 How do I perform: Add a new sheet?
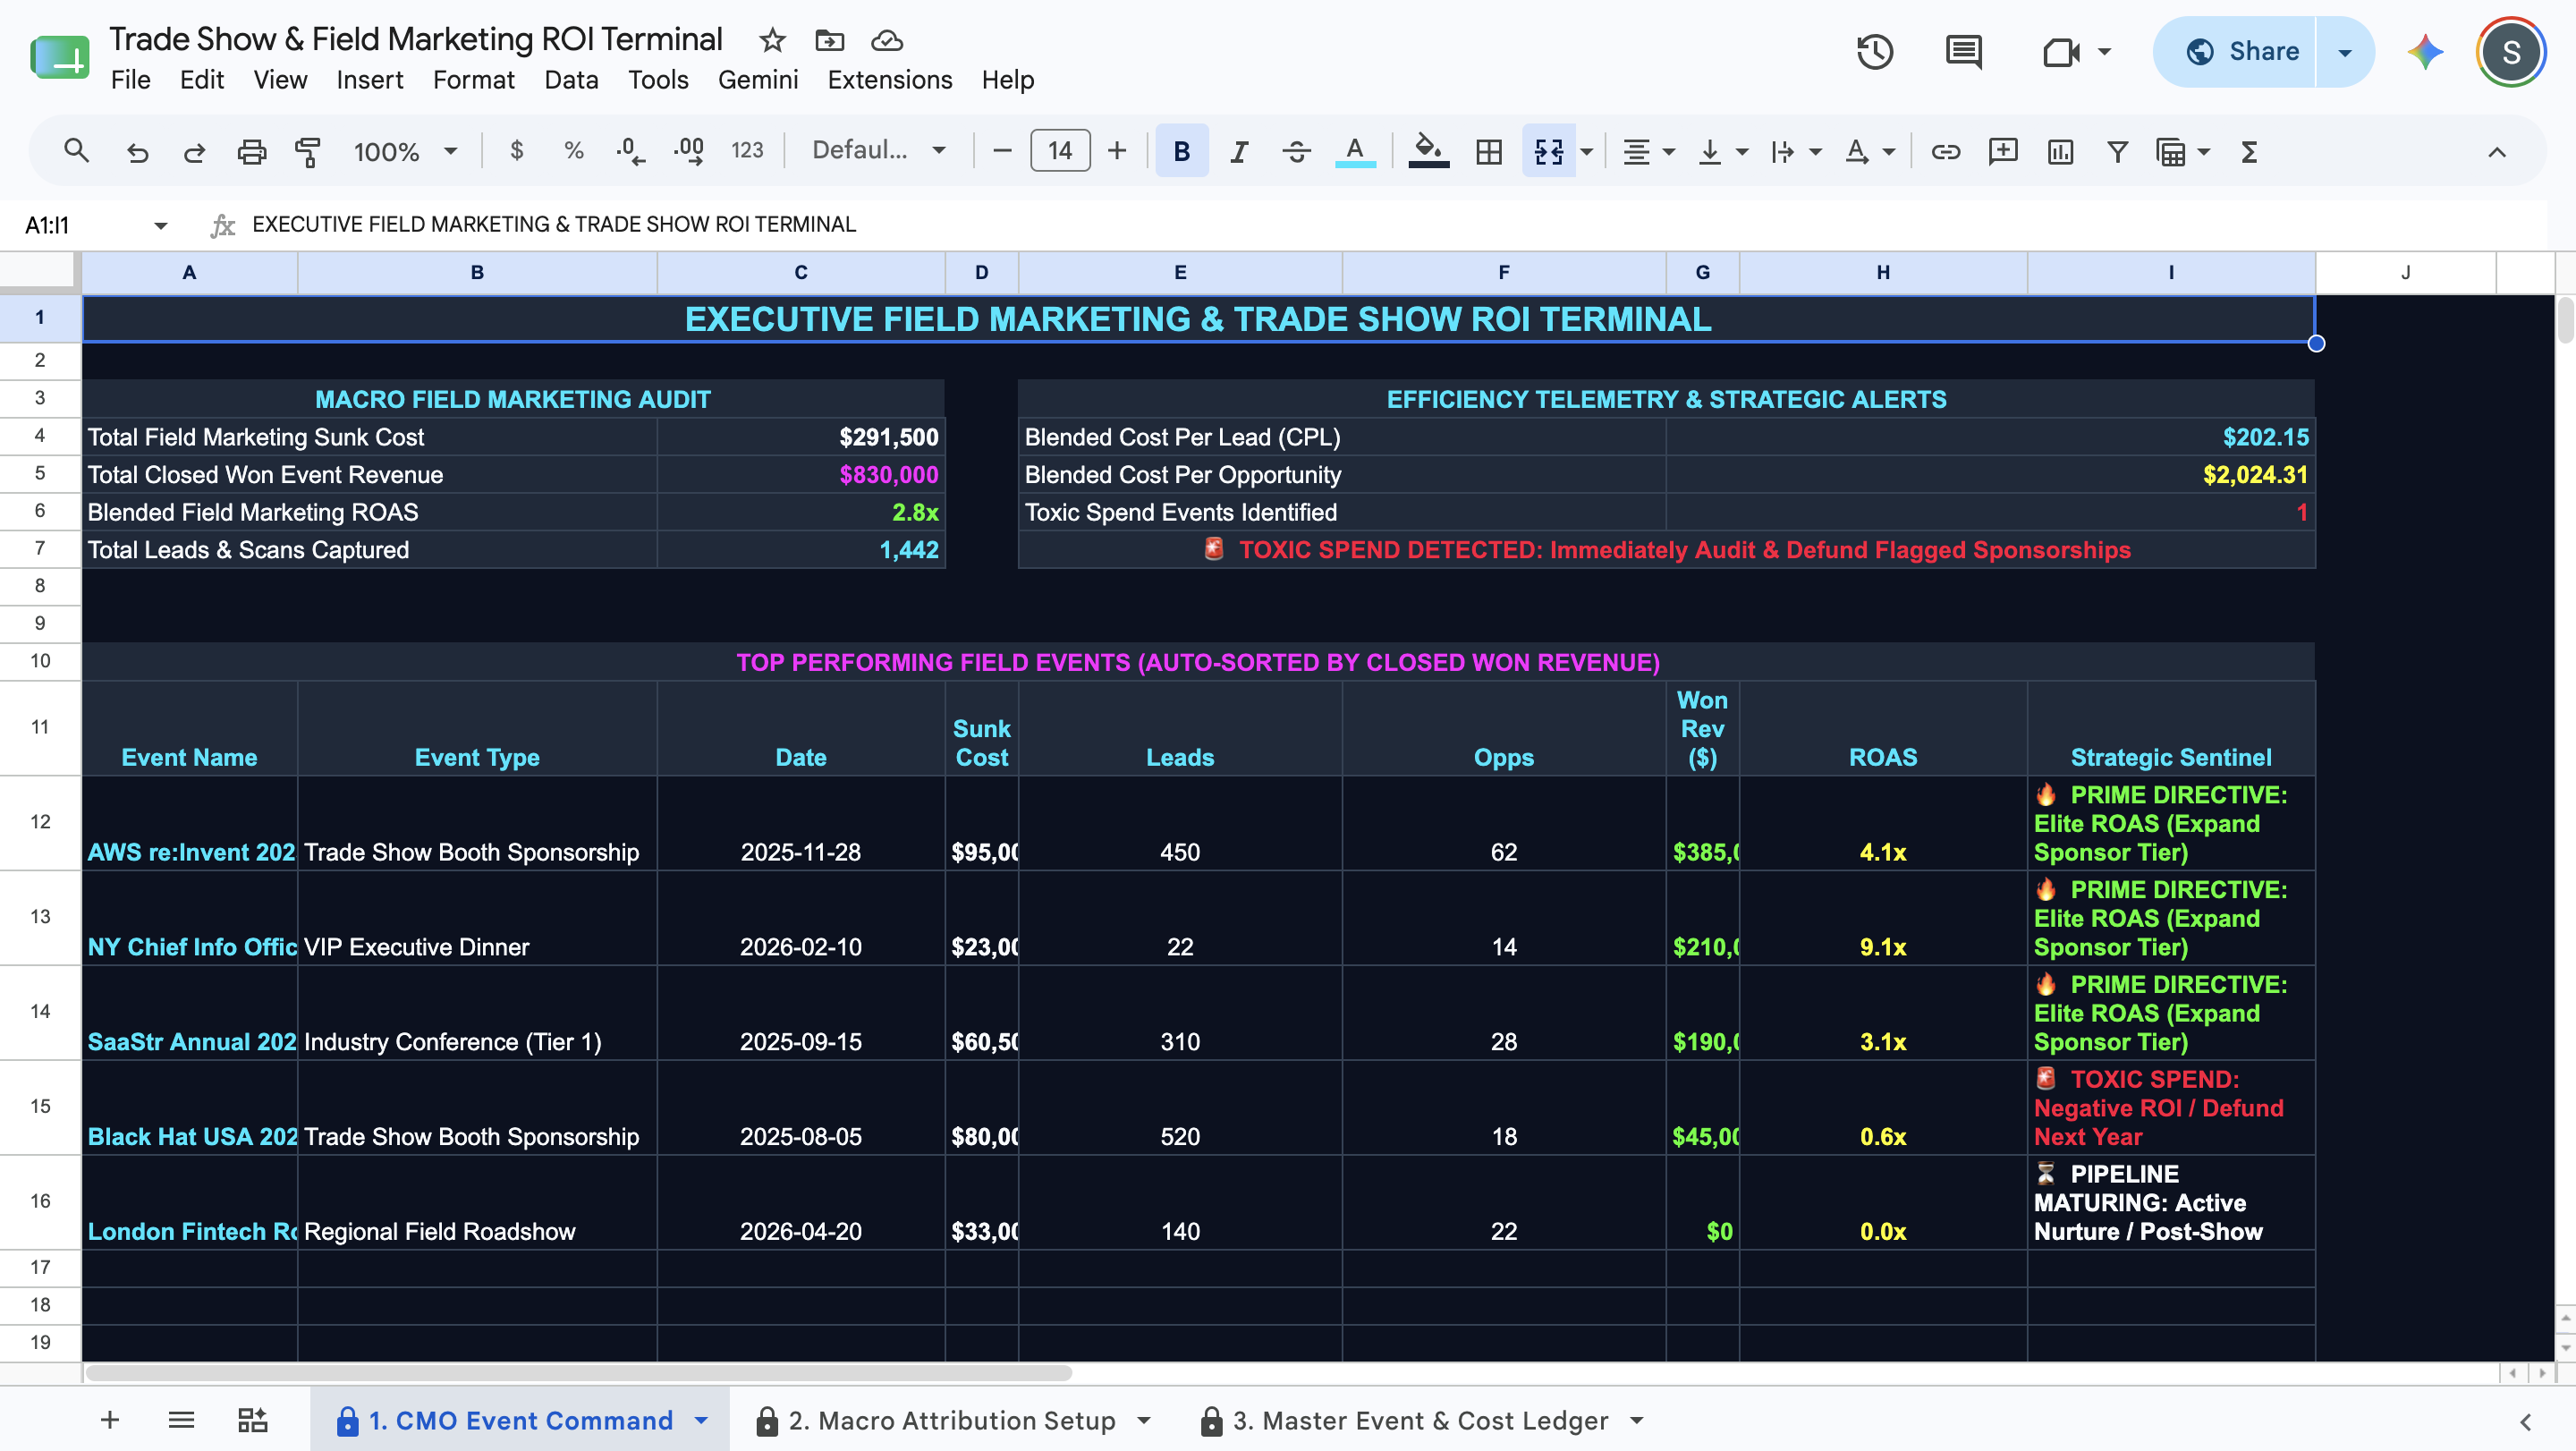[110, 1420]
